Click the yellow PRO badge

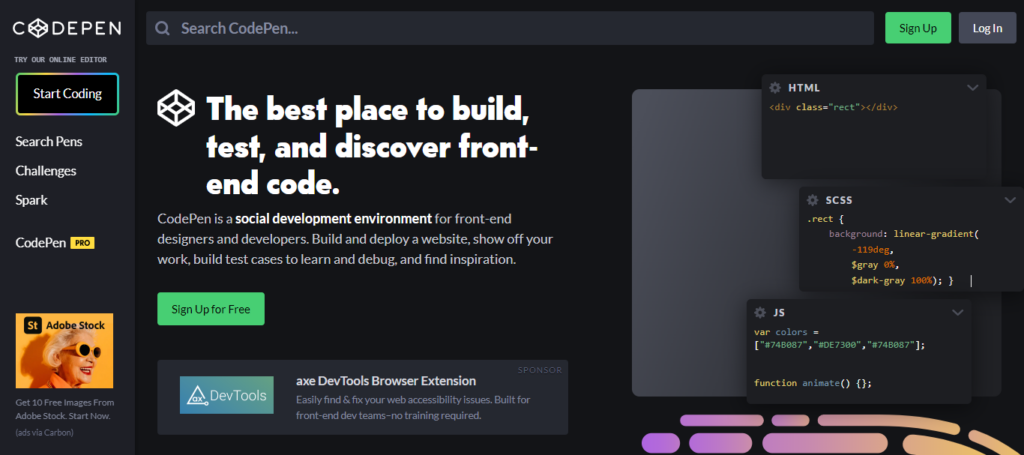82,243
